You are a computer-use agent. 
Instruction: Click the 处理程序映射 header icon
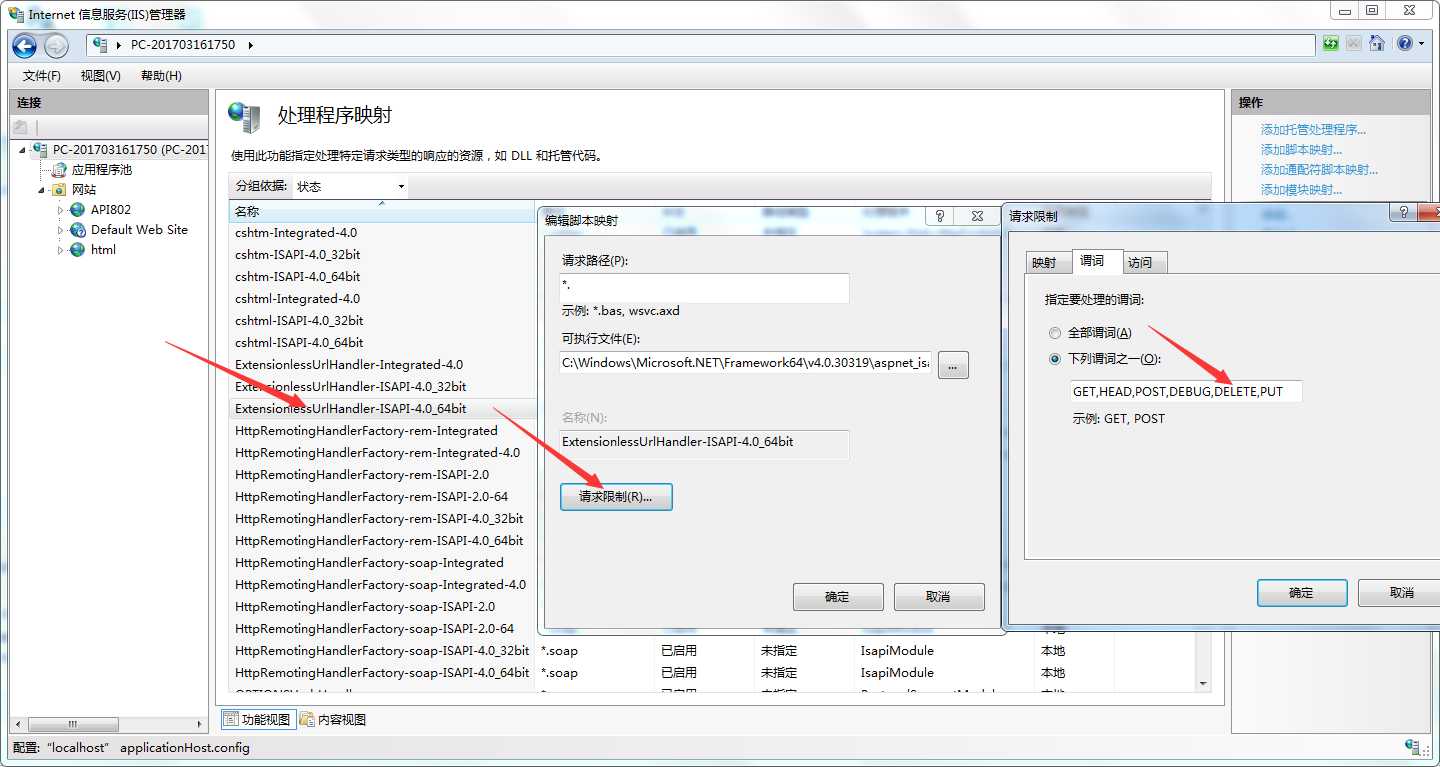tap(244, 117)
